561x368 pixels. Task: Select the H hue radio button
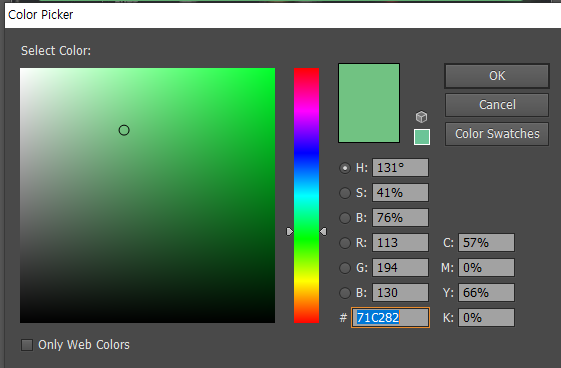pos(345,168)
